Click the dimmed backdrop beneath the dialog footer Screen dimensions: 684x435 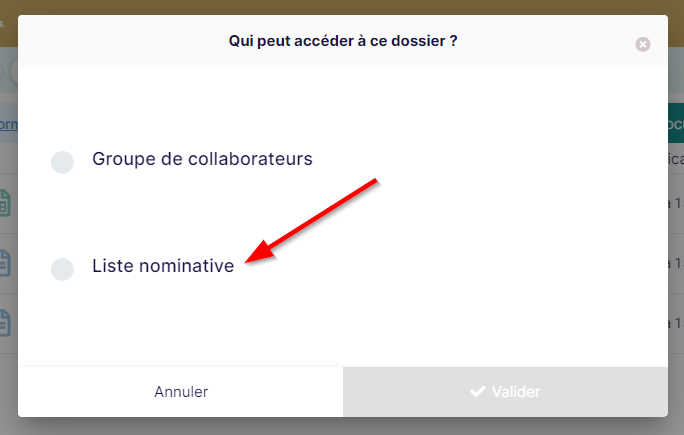[x=342, y=426]
